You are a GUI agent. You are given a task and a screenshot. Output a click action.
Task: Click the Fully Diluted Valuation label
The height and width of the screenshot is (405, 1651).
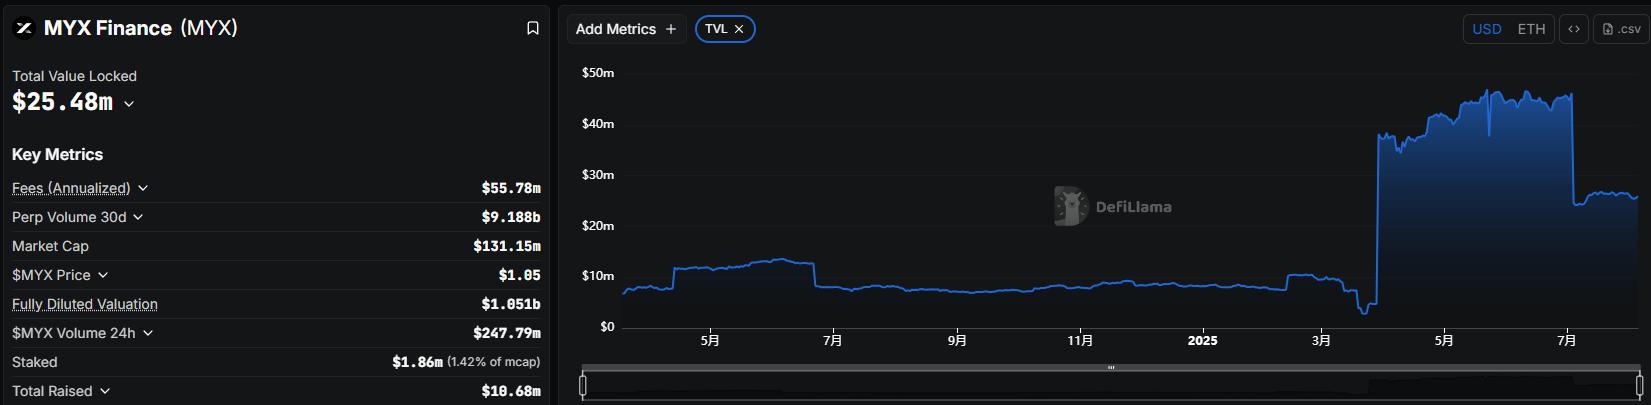(85, 304)
